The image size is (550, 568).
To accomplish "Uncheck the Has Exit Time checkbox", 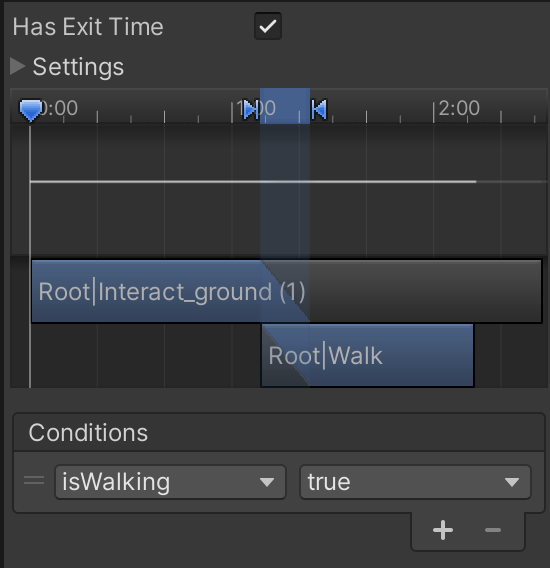I will pos(268,26).
